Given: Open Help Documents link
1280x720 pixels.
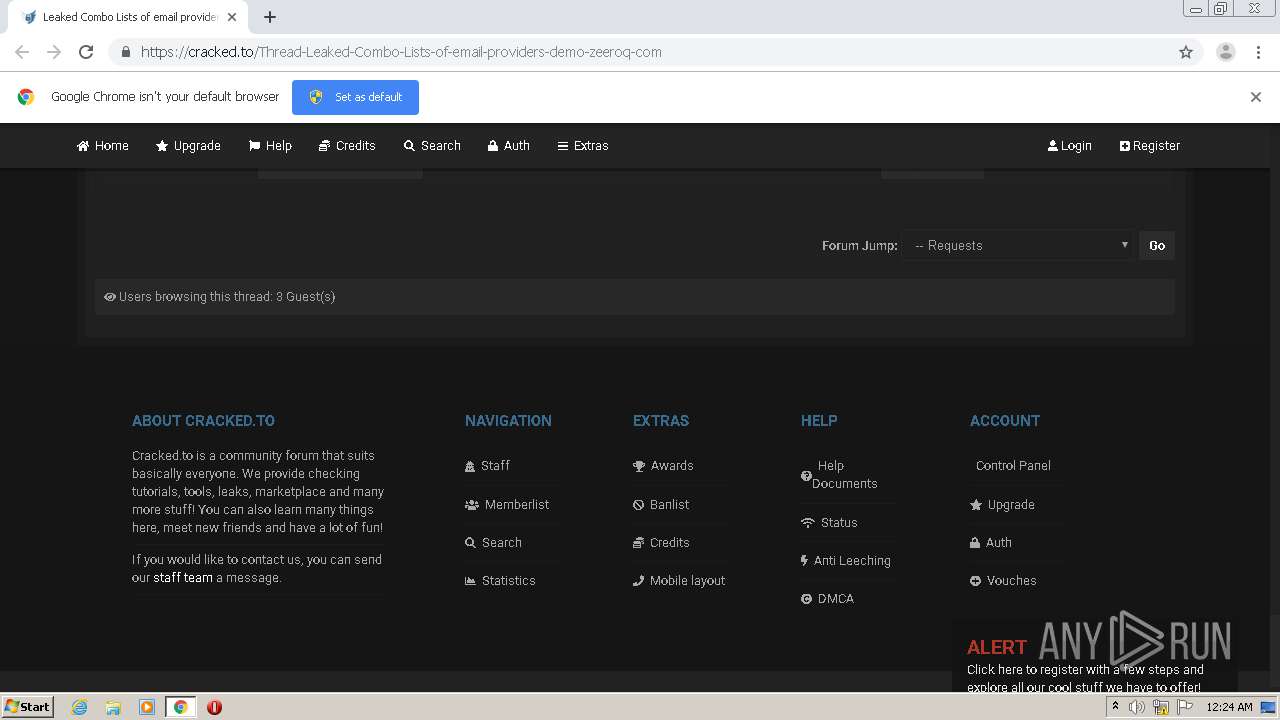Looking at the screenshot, I should (845, 474).
